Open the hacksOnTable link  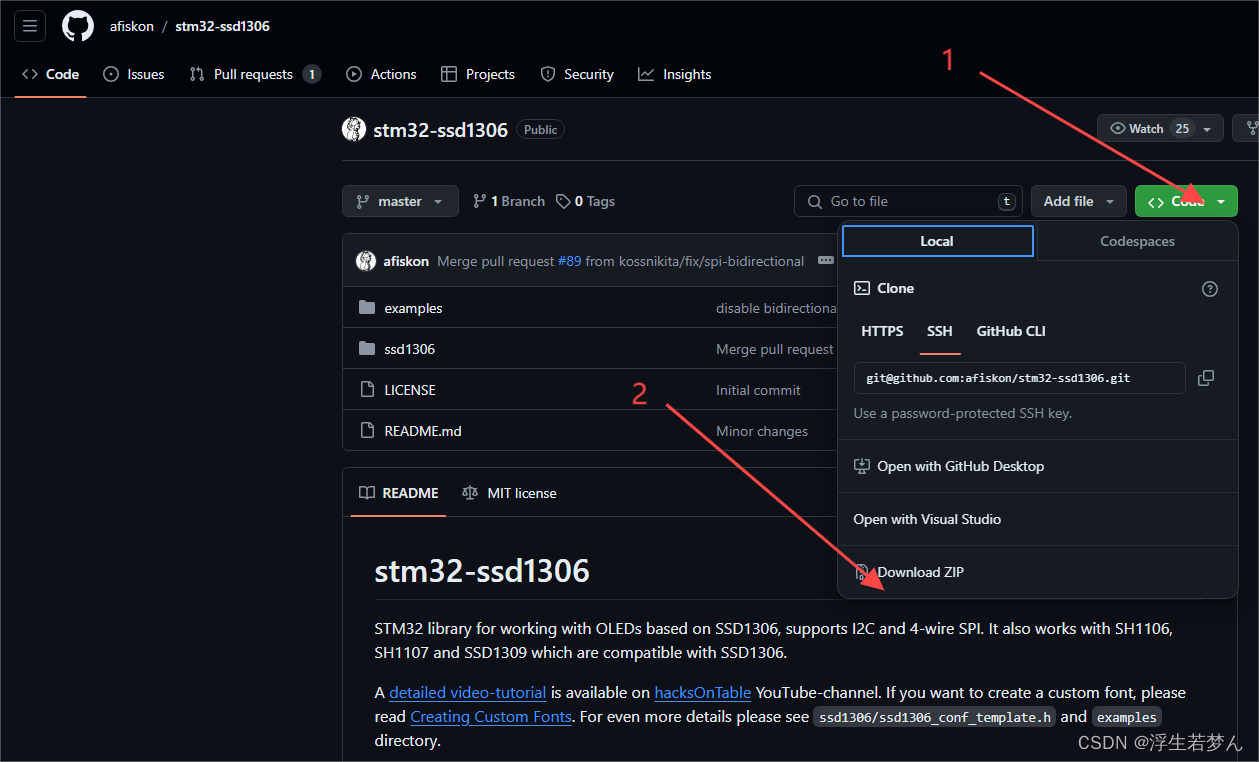tap(703, 692)
